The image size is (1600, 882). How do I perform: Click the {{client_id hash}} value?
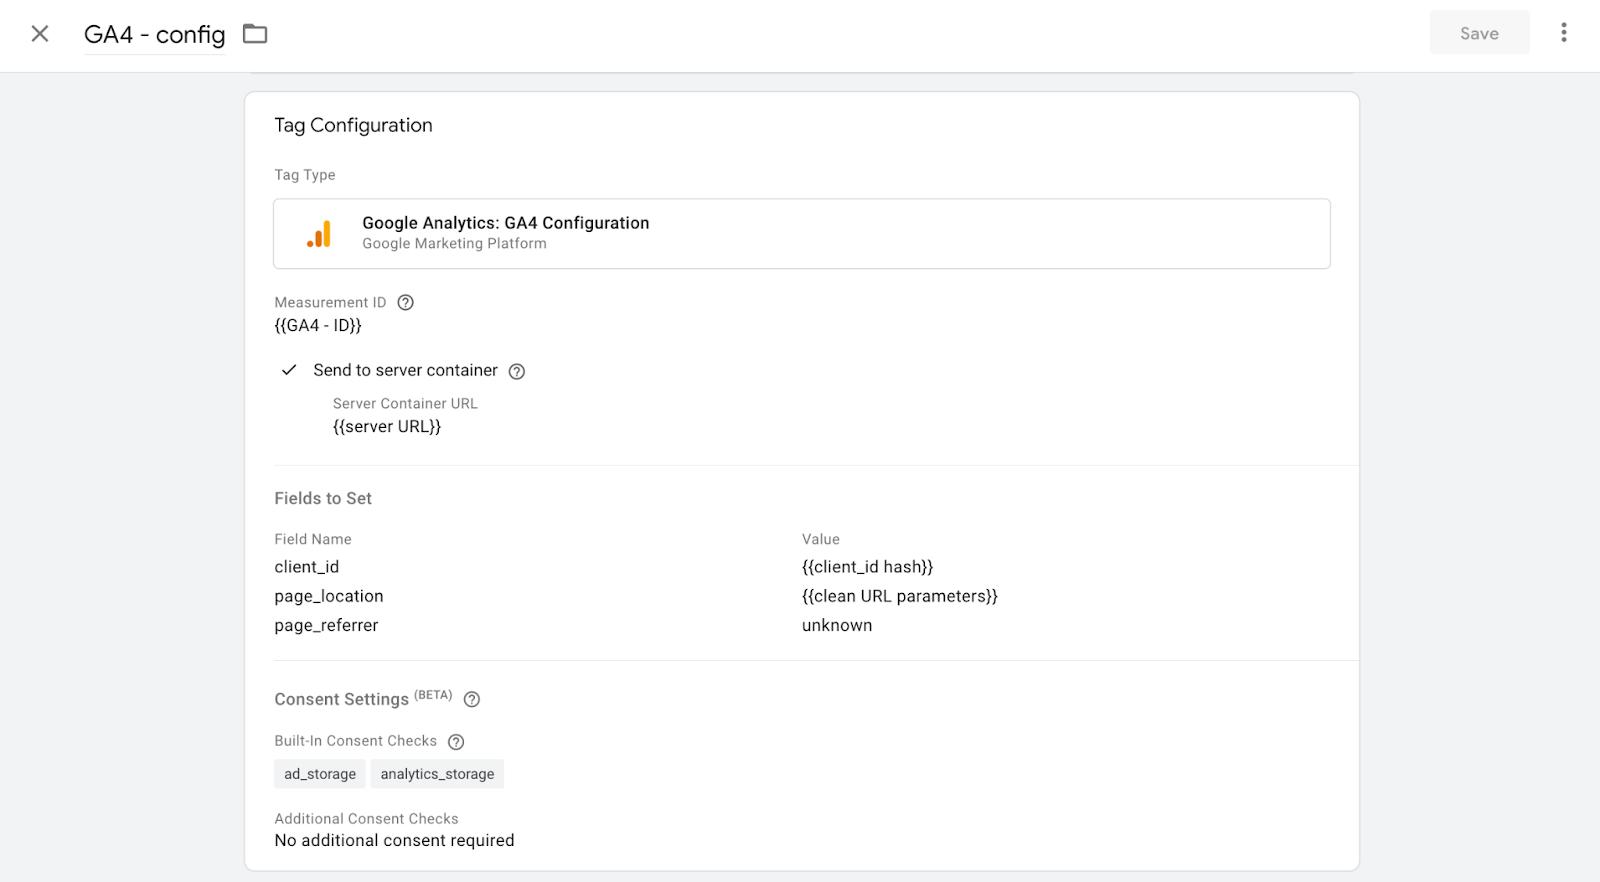click(x=867, y=567)
